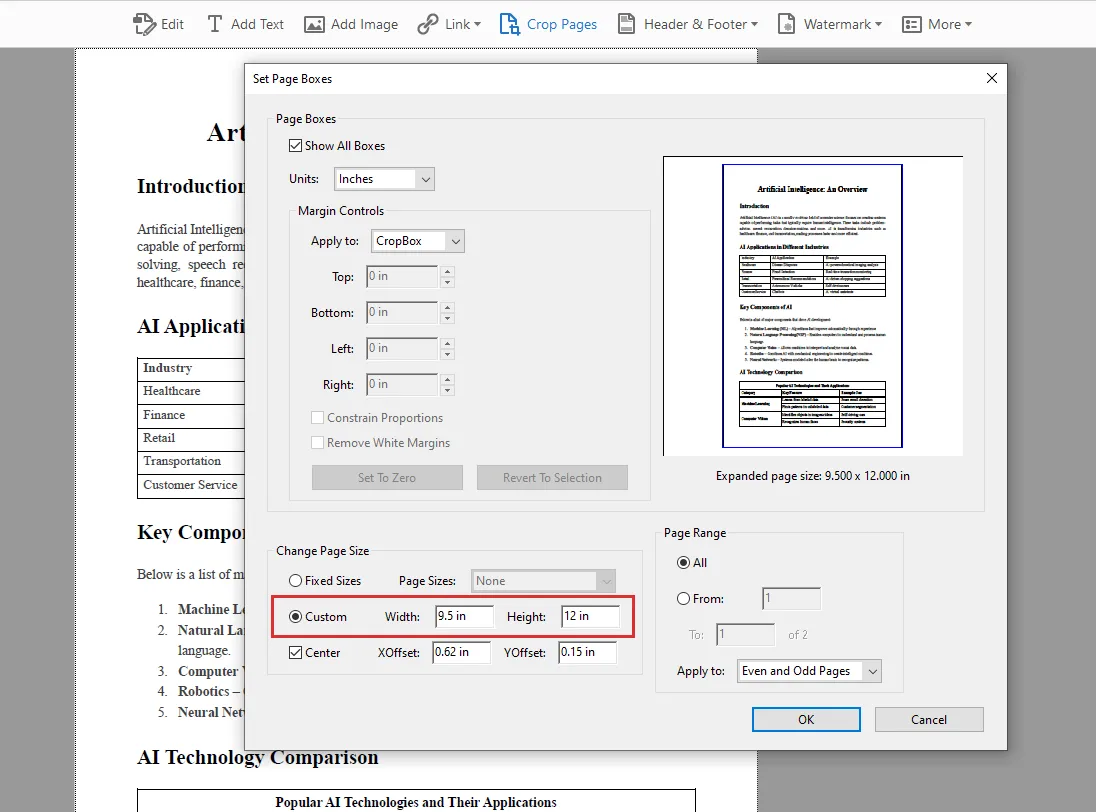
Task: Decrease the Bottom margin with down stepper
Action: (x=447, y=319)
